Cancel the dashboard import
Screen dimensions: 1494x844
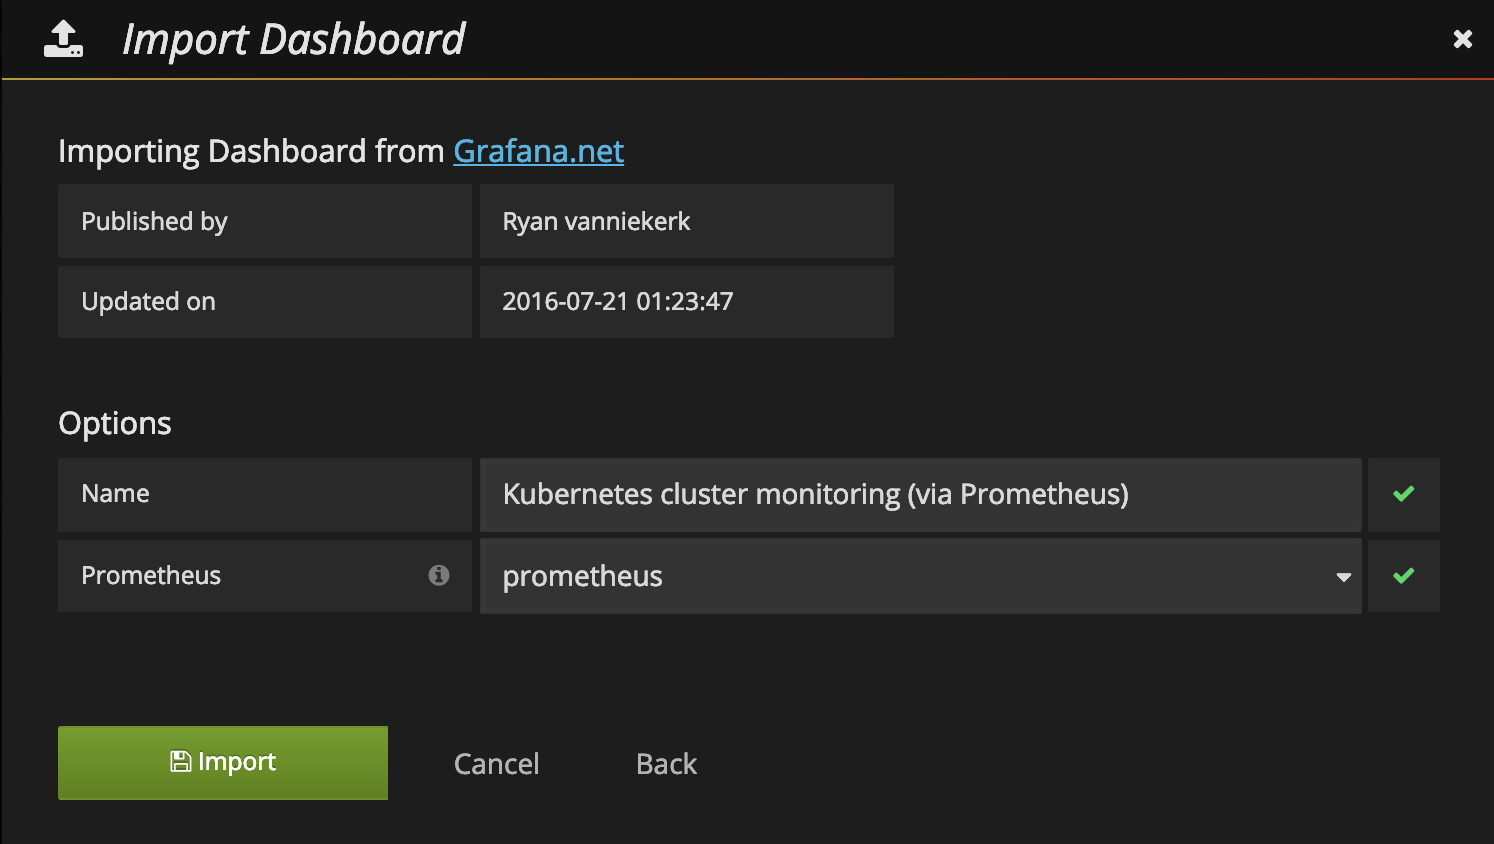[496, 764]
